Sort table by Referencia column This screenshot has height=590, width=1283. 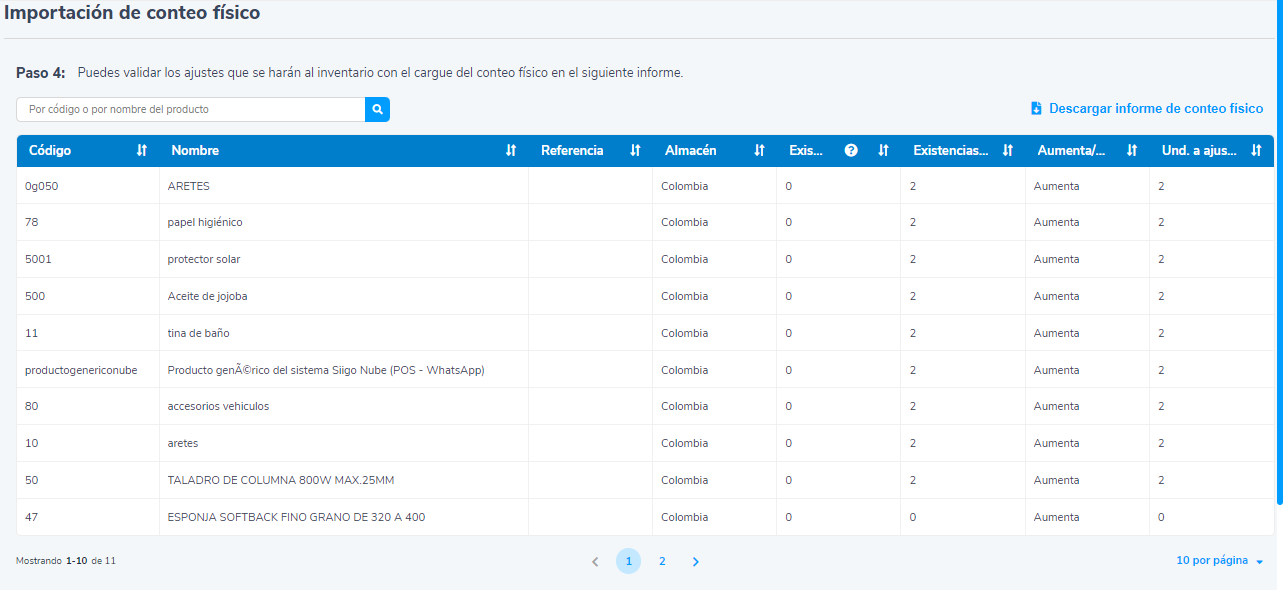pos(635,151)
